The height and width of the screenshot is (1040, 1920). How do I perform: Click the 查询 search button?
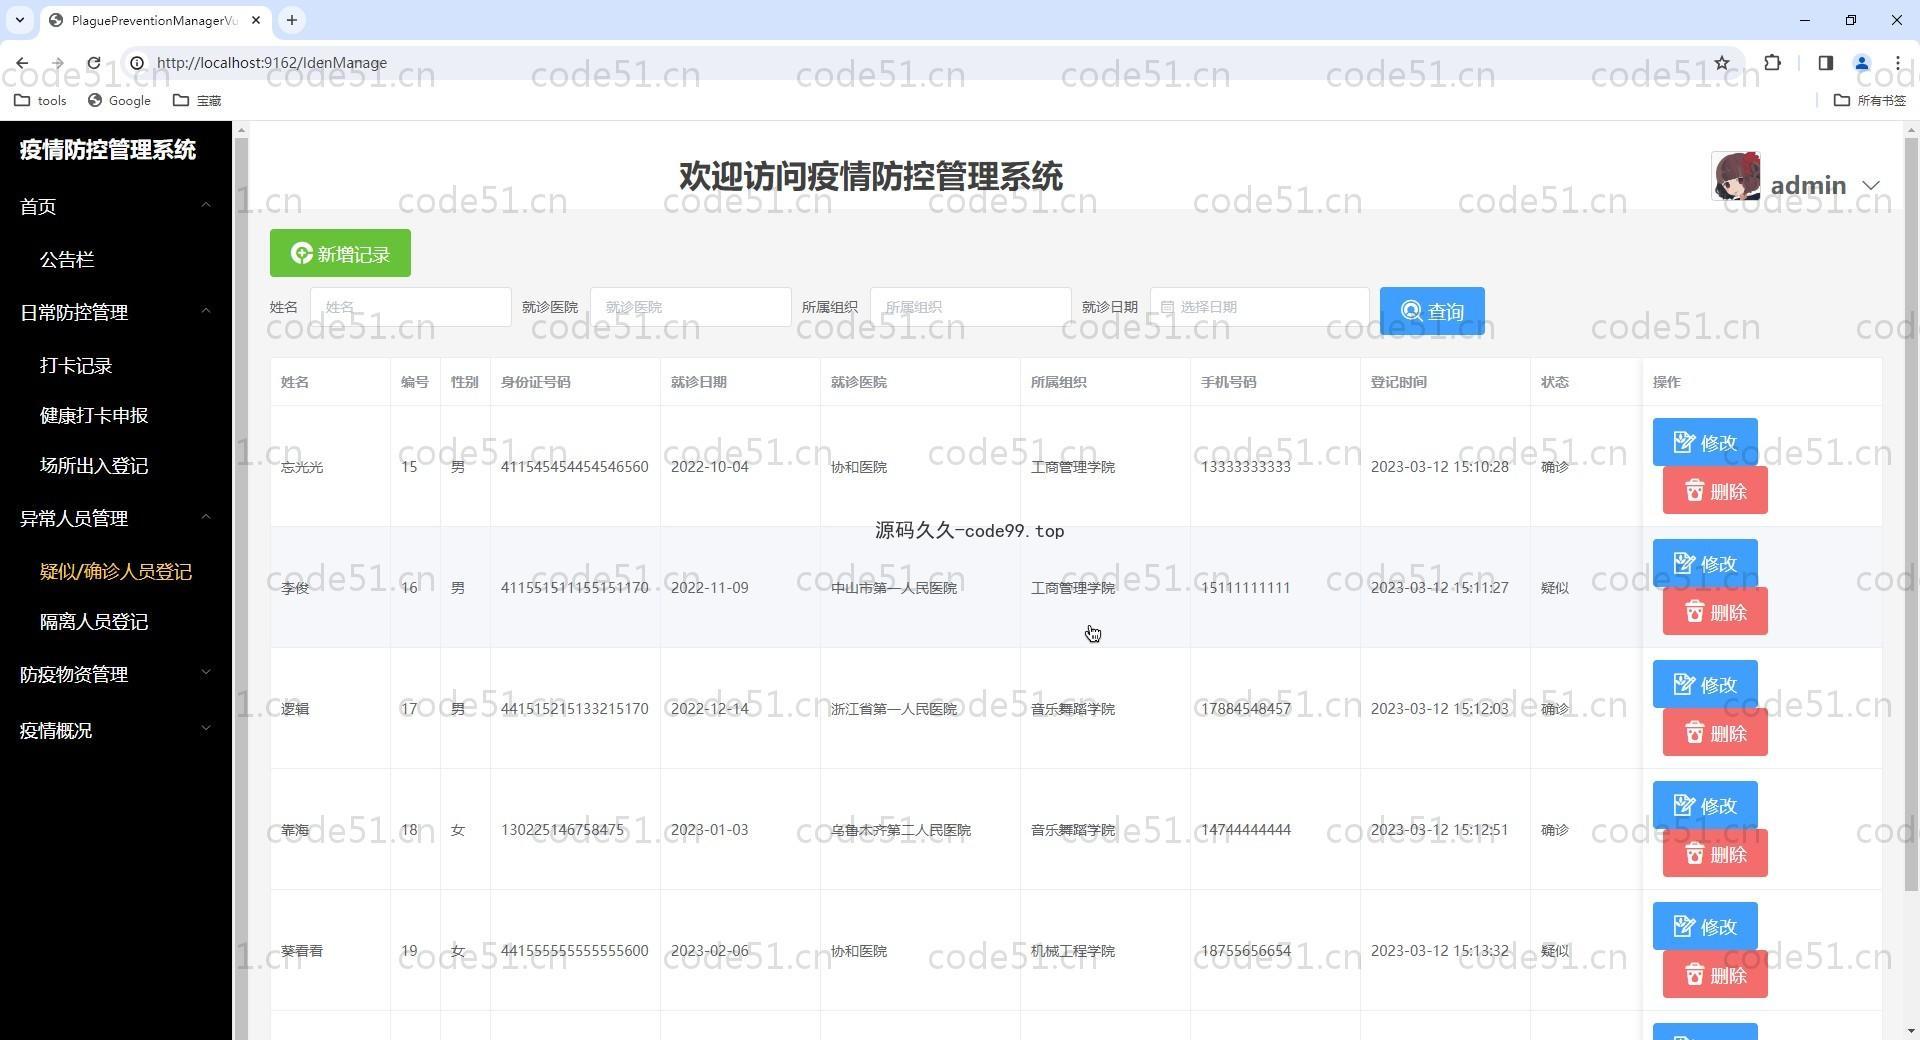pos(1432,311)
